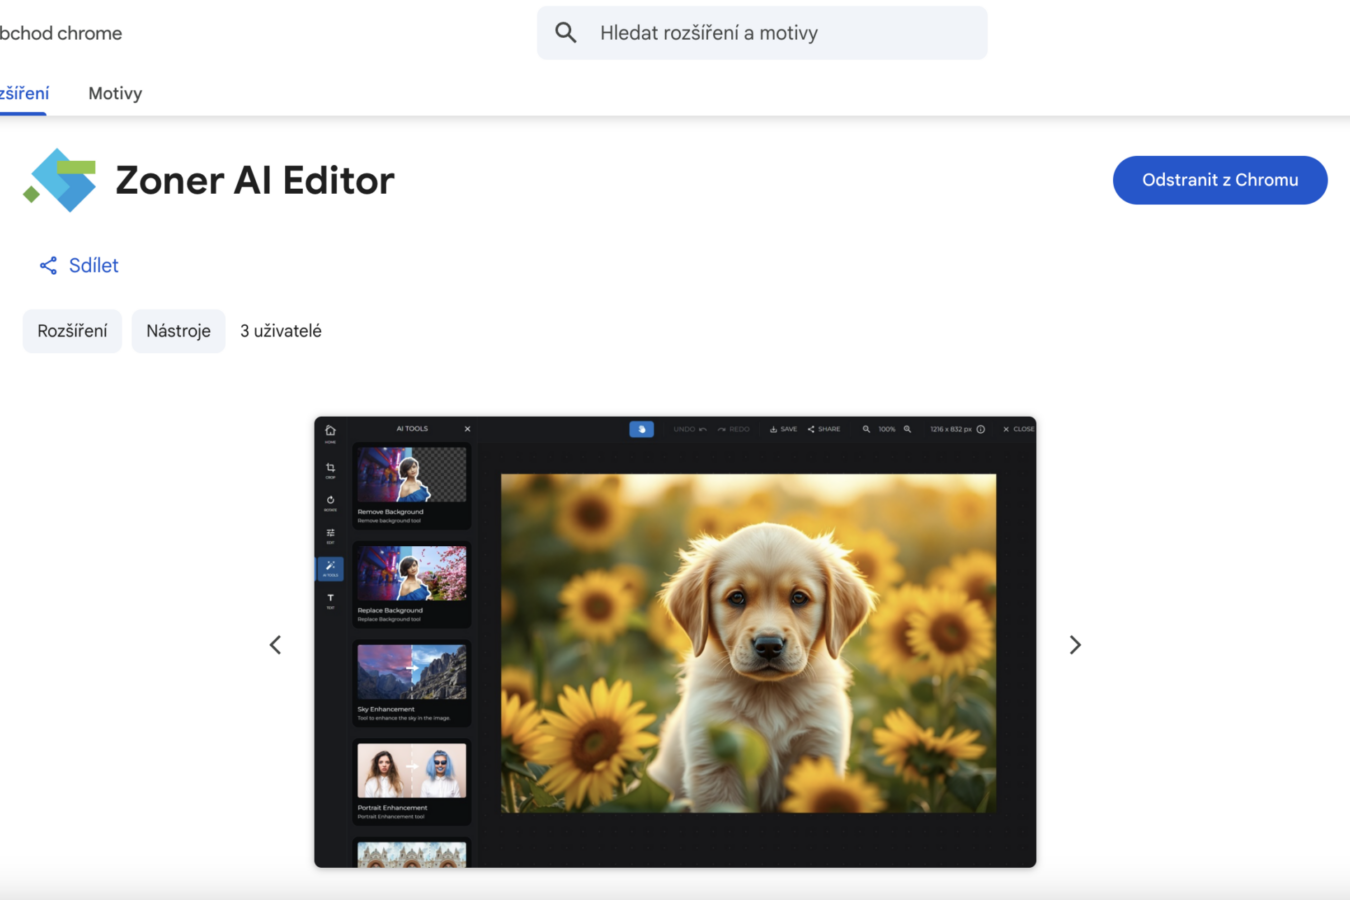Click the Sdílet share link
The height and width of the screenshot is (900, 1350).
[x=79, y=265]
